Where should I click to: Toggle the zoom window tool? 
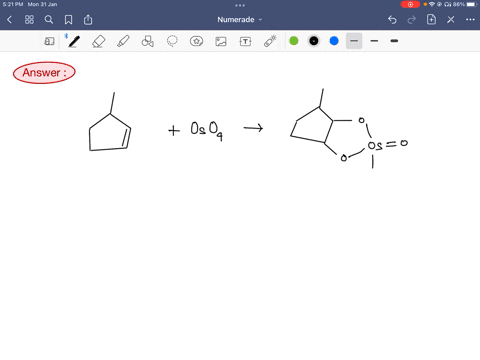coord(49,41)
